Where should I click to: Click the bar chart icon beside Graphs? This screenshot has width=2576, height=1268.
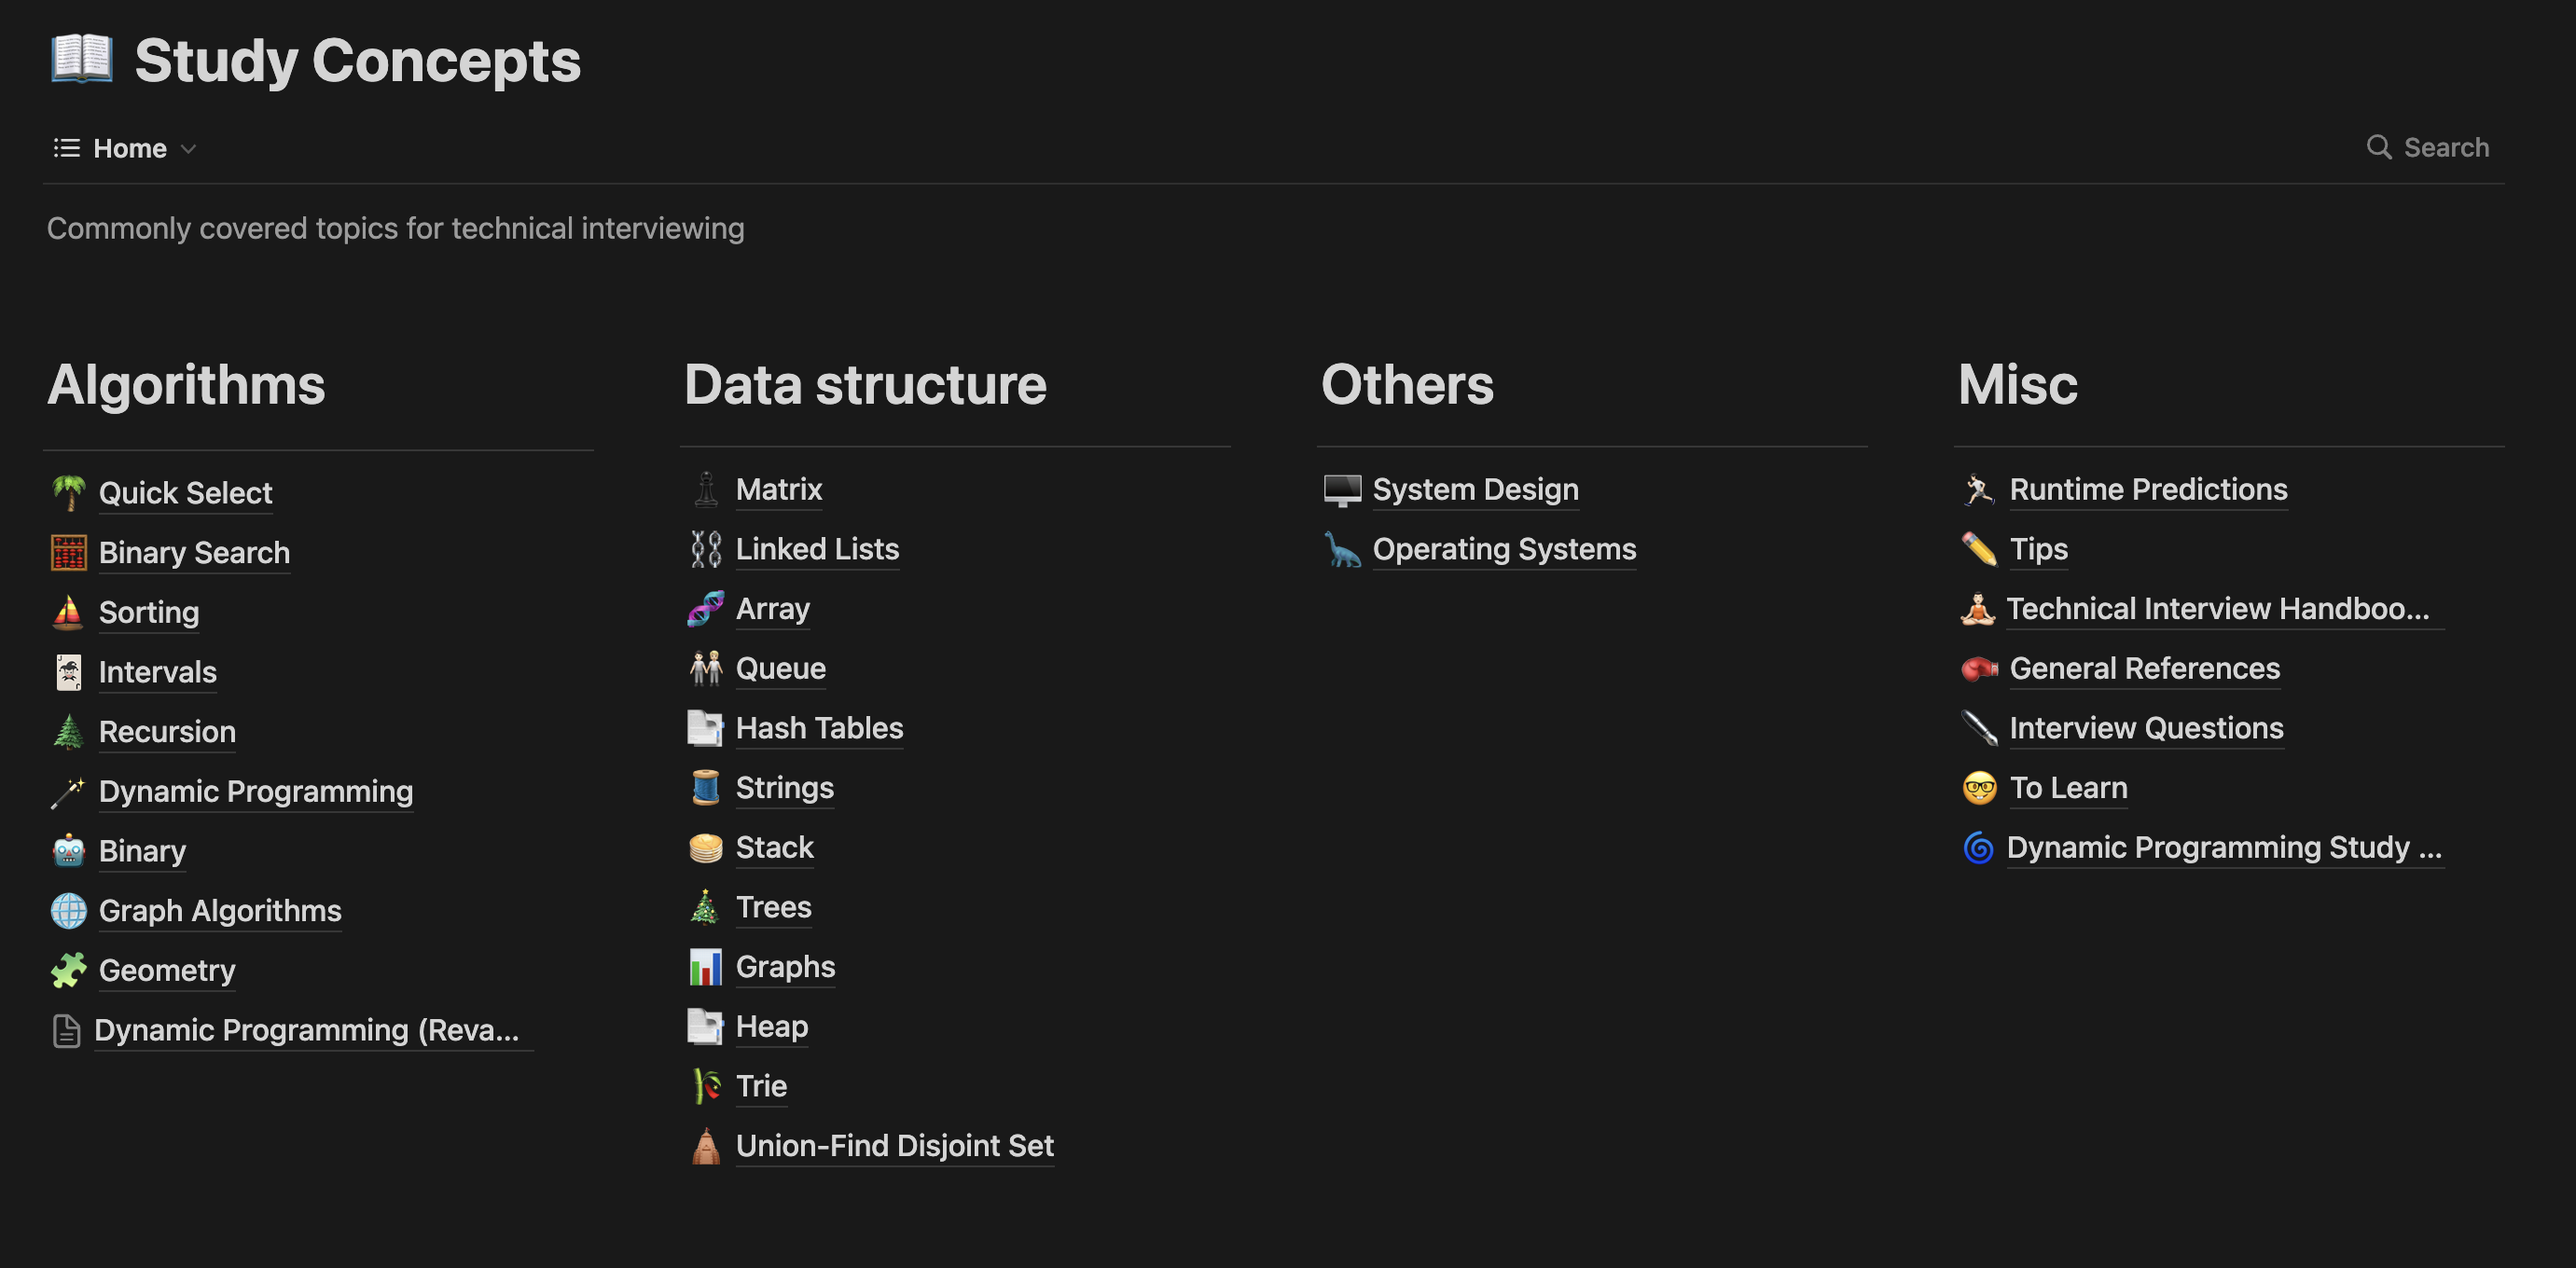click(705, 966)
